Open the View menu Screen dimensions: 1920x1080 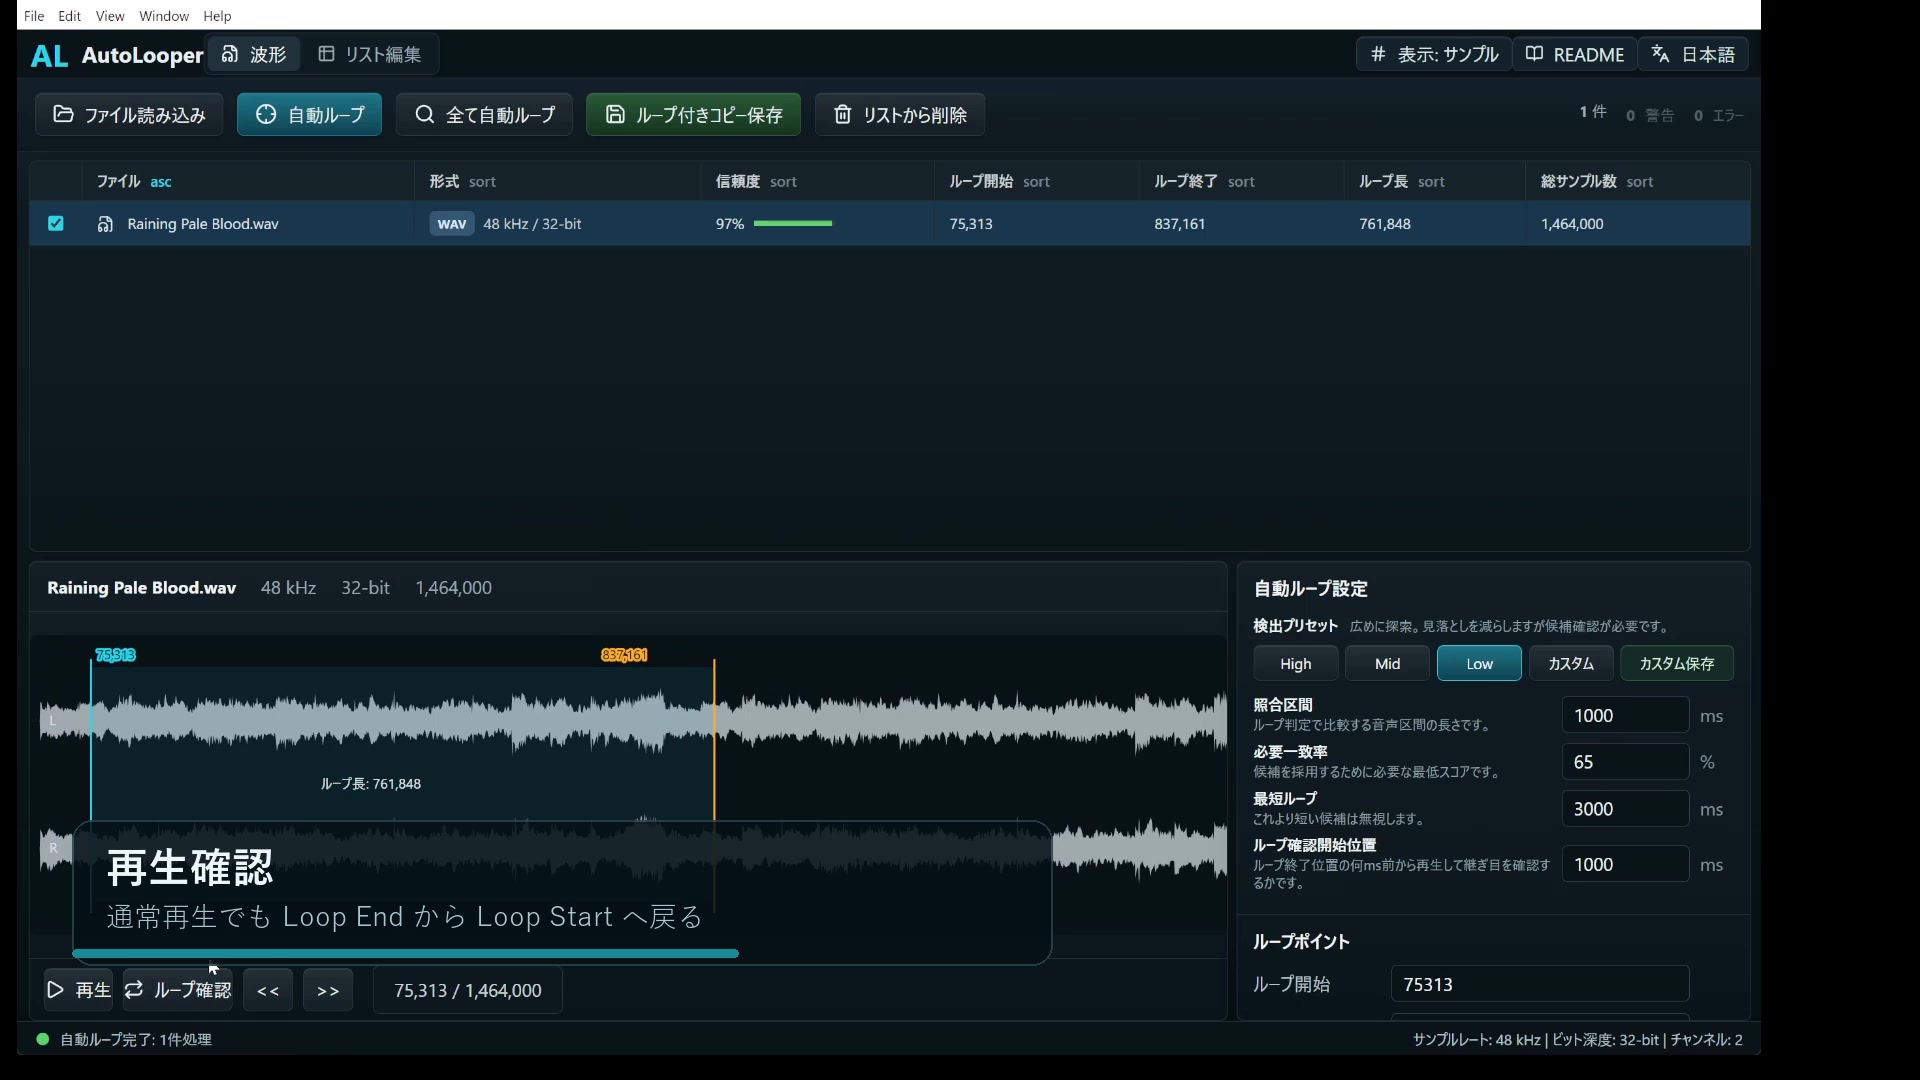(110, 16)
